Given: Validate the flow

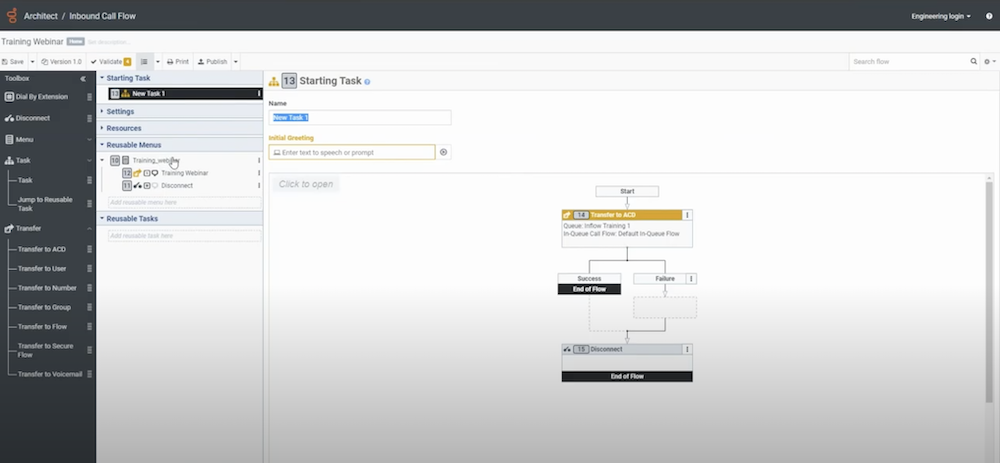Looking at the screenshot, I should click(110, 62).
